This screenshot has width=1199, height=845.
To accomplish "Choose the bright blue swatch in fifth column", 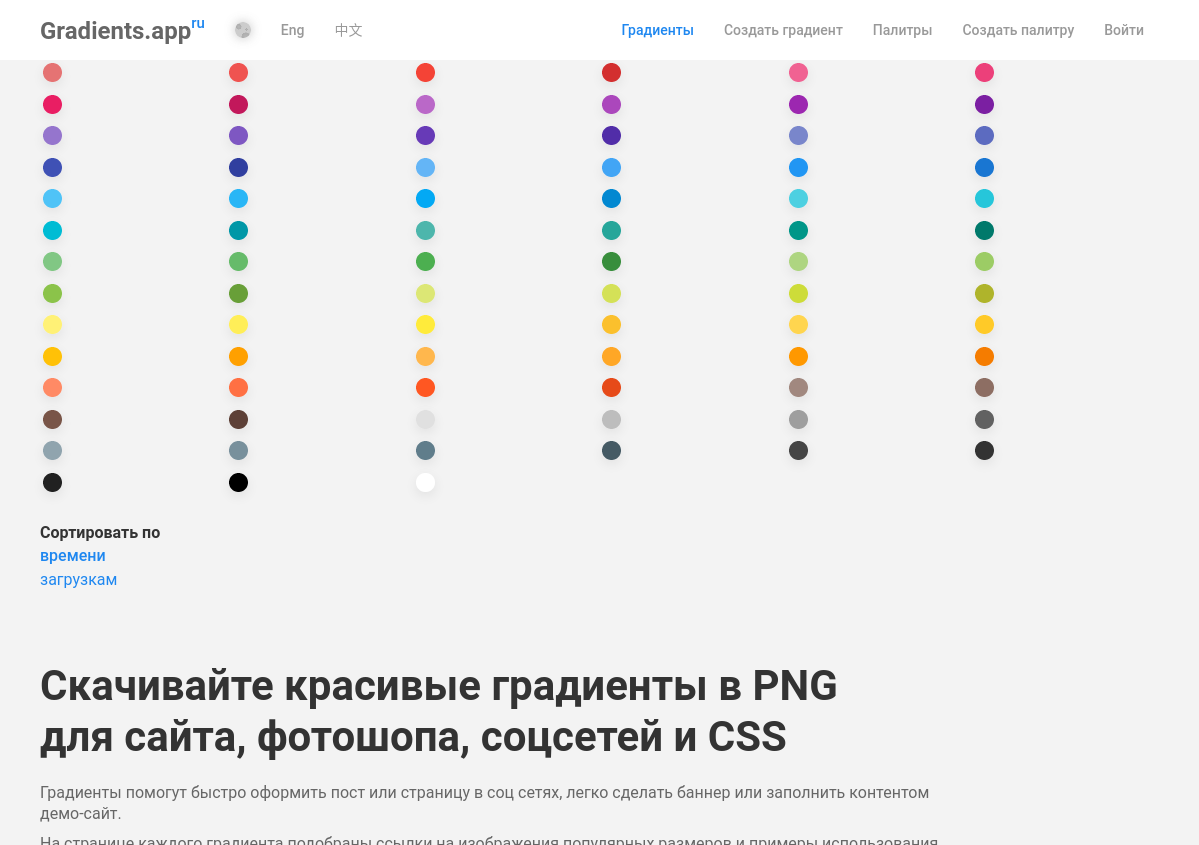I will click(798, 167).
